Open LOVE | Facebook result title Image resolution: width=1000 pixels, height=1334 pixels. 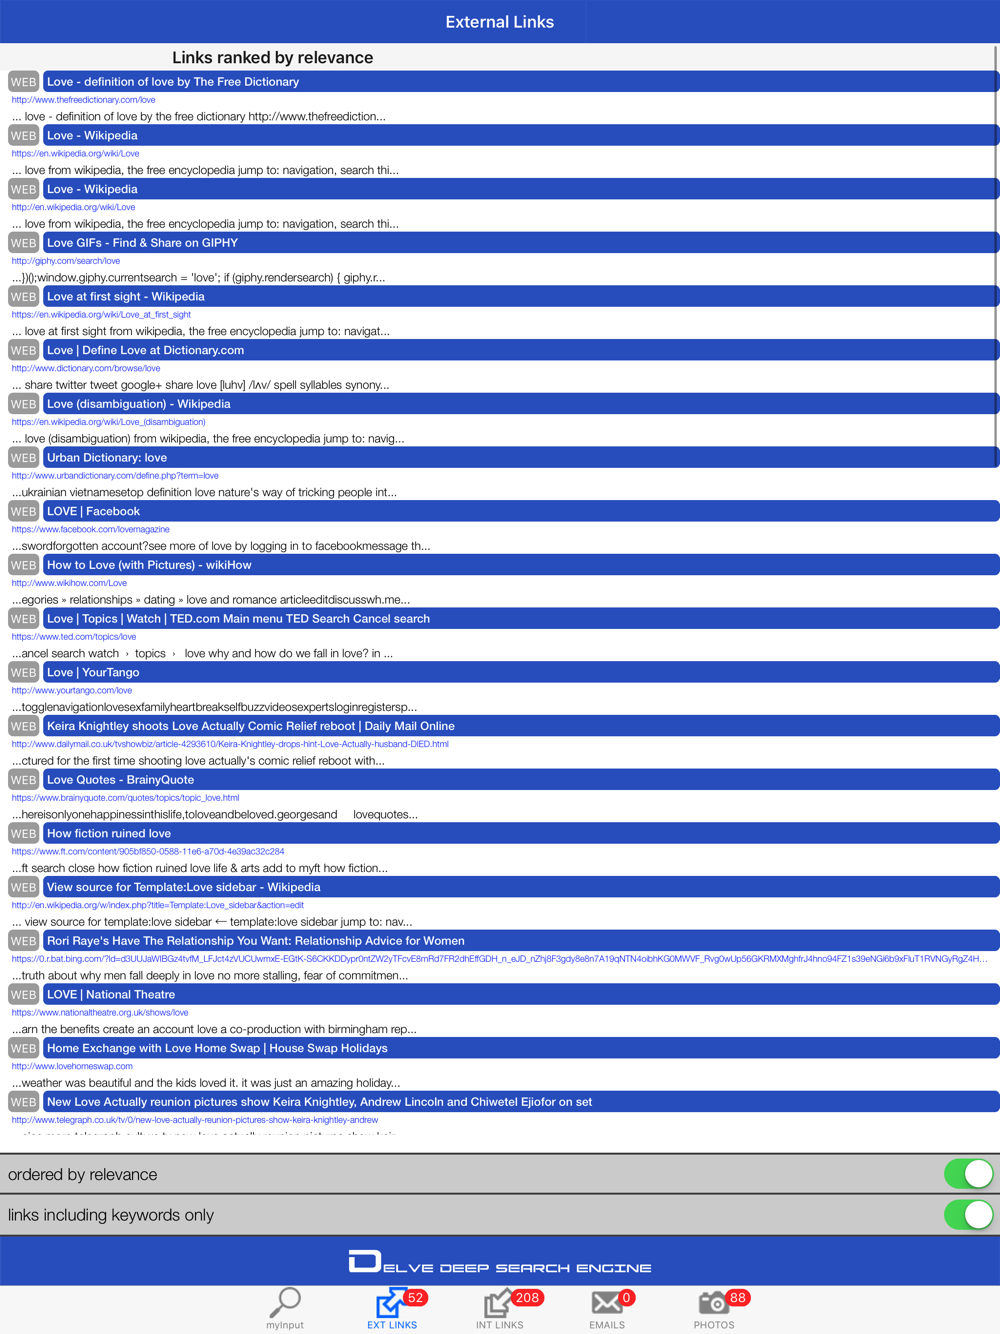tap(521, 511)
